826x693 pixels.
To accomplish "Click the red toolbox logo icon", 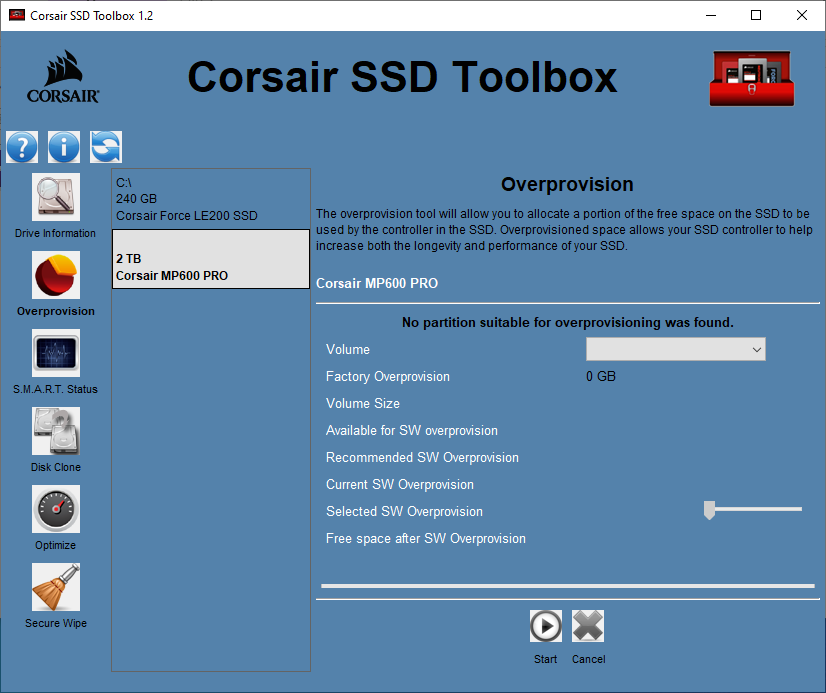I will tap(751, 76).
